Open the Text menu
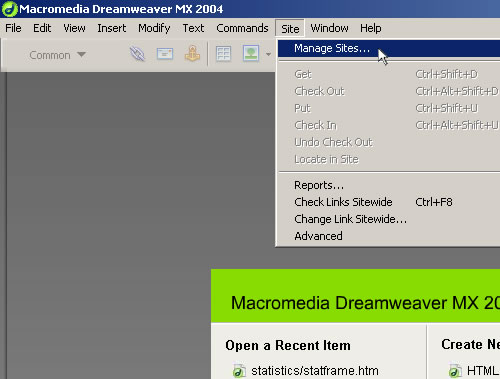The image size is (500, 379). click(x=193, y=28)
